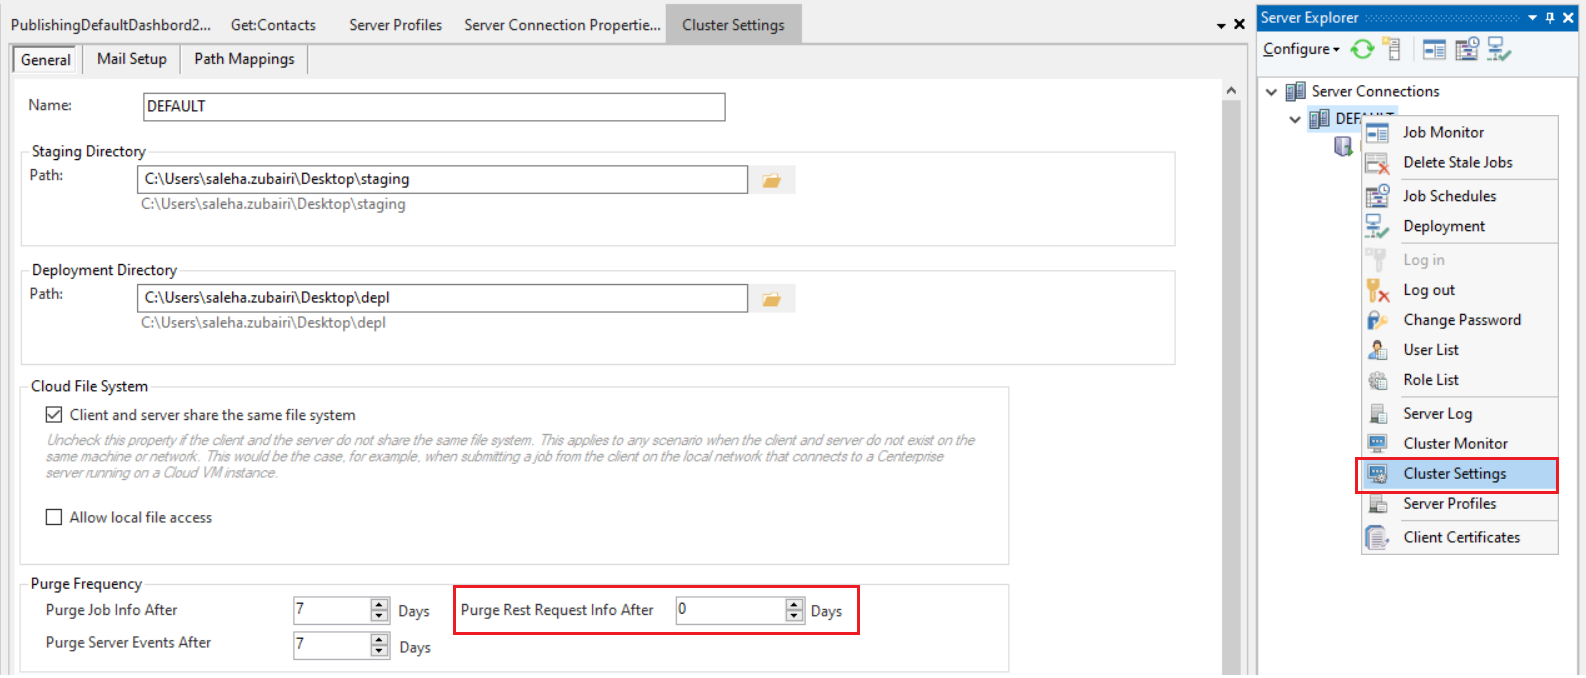The width and height of the screenshot is (1586, 678).
Task: Open the Configure dropdown menu
Action: point(1301,49)
